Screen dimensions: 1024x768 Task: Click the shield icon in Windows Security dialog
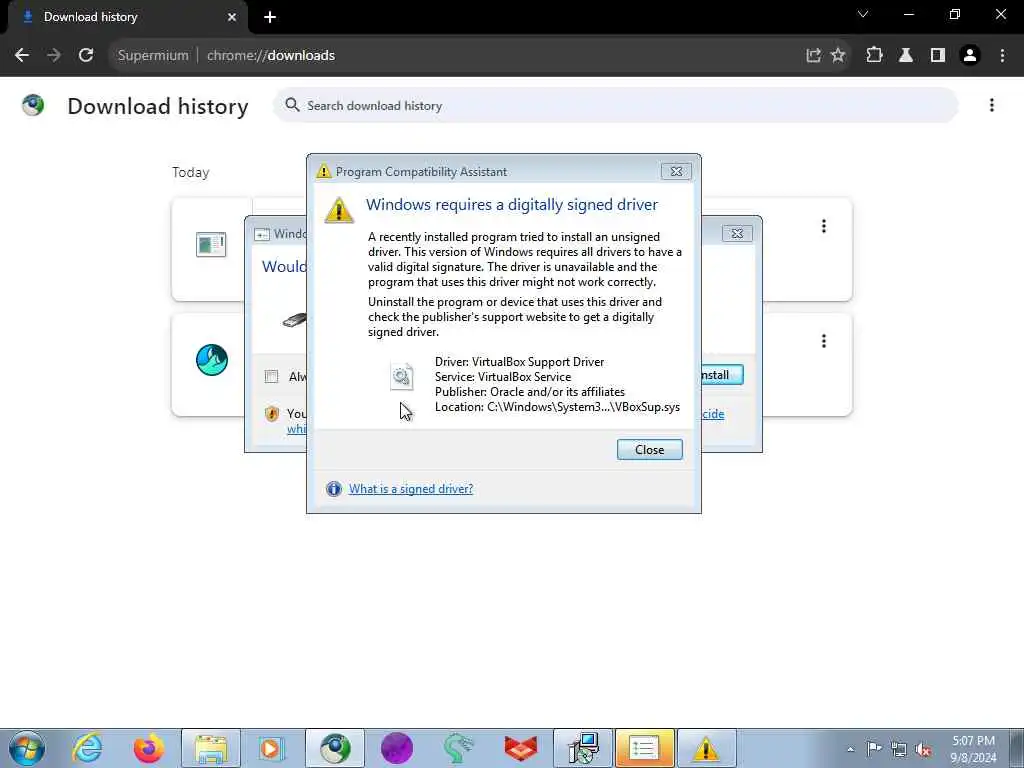pyautogui.click(x=272, y=414)
